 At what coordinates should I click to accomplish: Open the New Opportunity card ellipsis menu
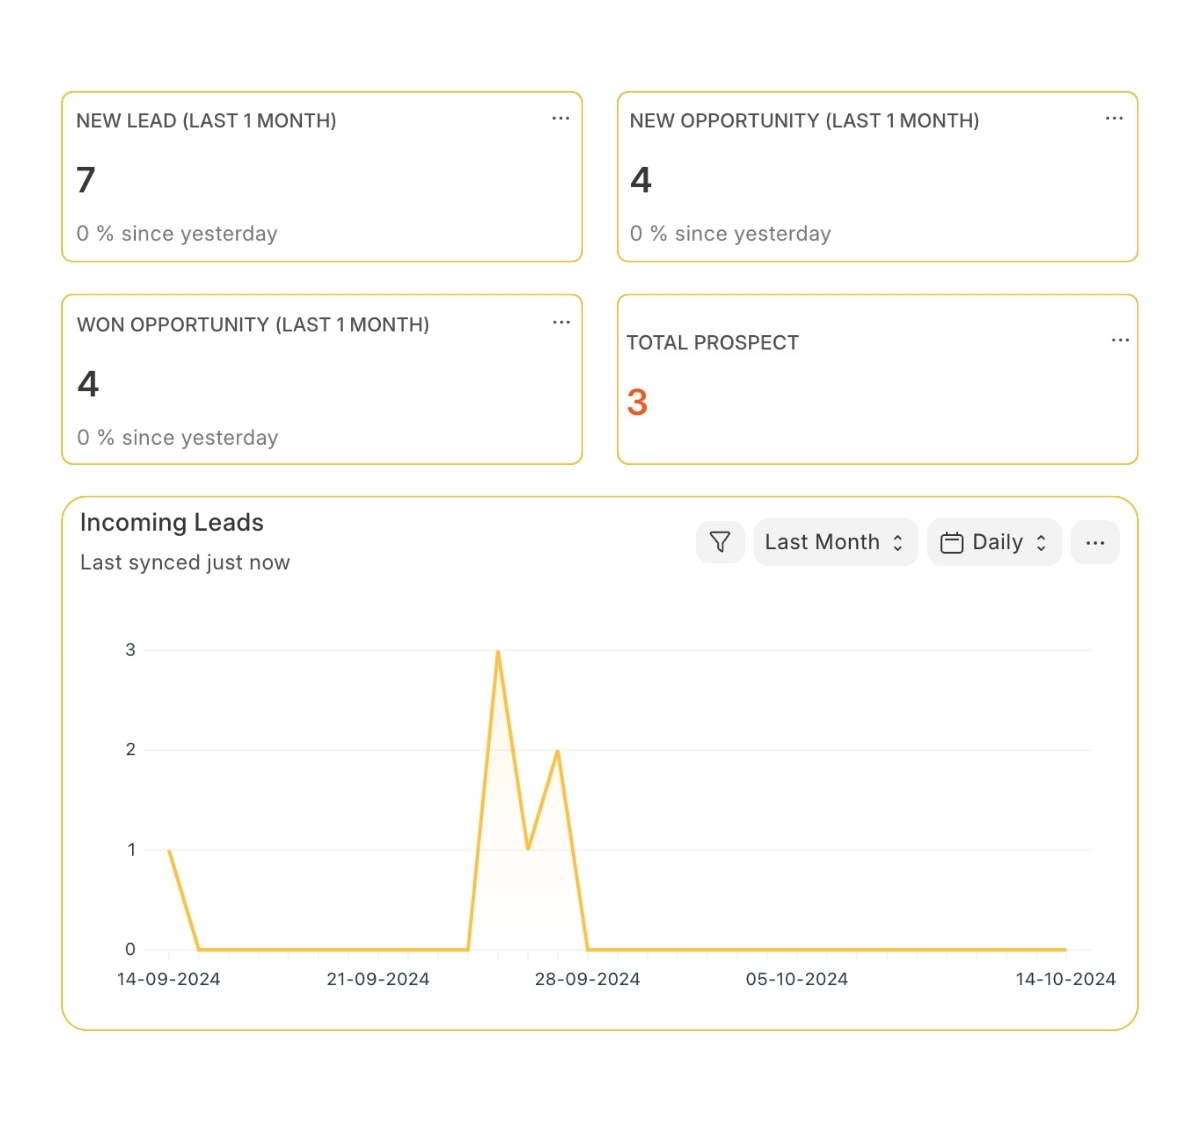tap(1114, 118)
